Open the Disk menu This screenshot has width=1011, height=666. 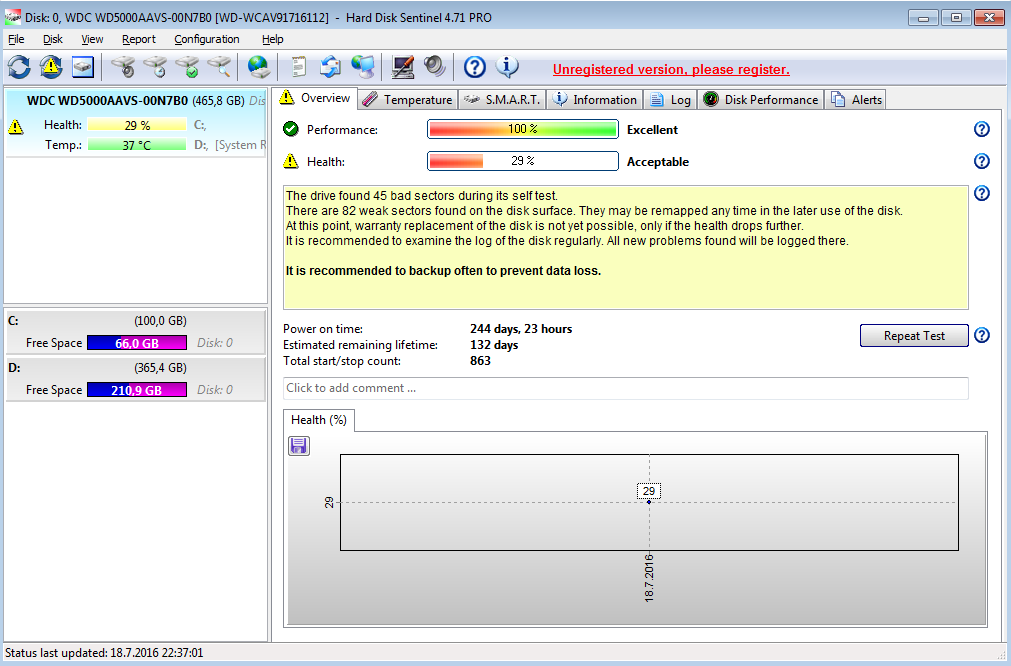point(53,39)
